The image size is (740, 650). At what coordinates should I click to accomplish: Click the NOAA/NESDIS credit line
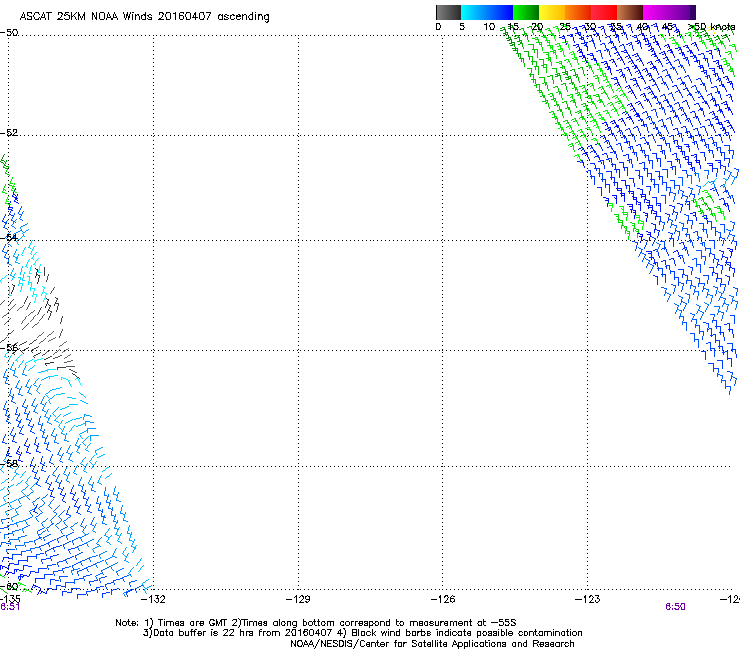pyautogui.click(x=432, y=644)
